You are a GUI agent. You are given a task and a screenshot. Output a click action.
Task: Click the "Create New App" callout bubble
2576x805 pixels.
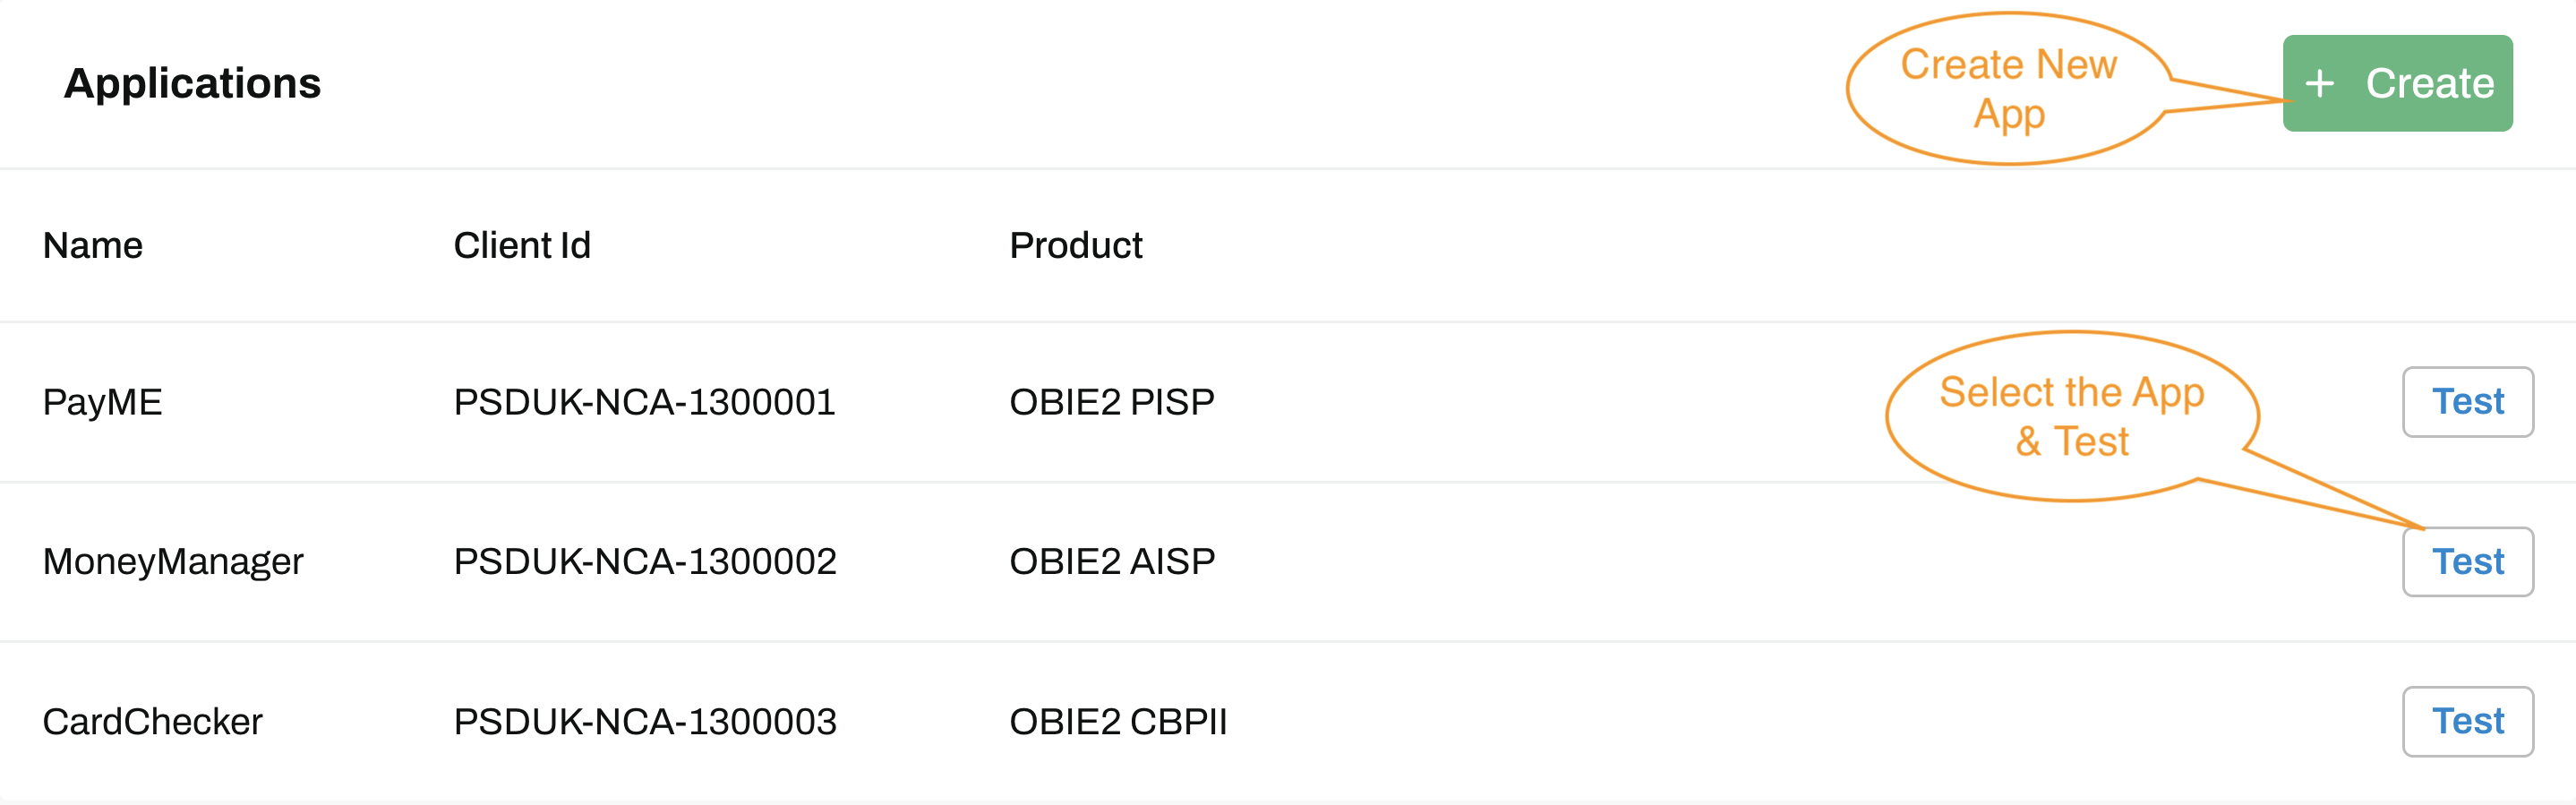click(2008, 89)
